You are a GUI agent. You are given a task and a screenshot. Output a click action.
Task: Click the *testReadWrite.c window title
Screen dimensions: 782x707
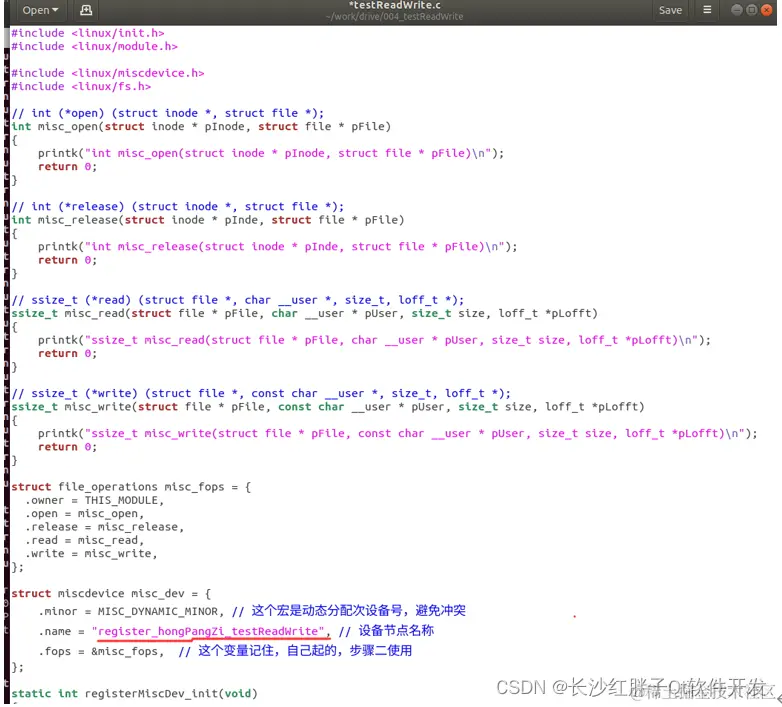pos(394,5)
